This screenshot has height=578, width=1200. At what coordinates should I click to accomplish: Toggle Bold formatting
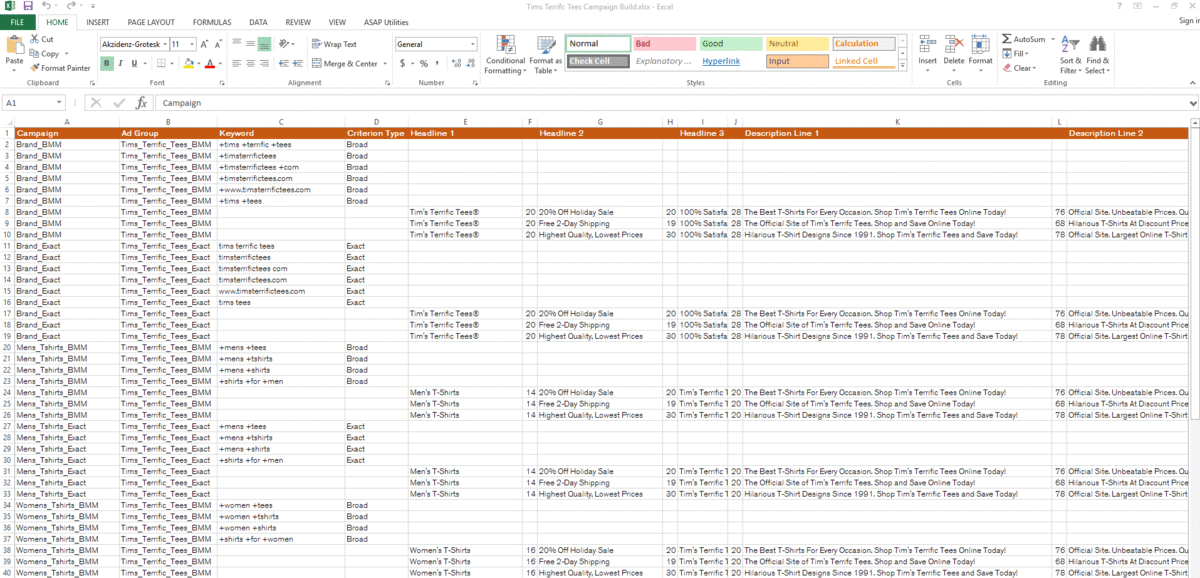point(106,64)
